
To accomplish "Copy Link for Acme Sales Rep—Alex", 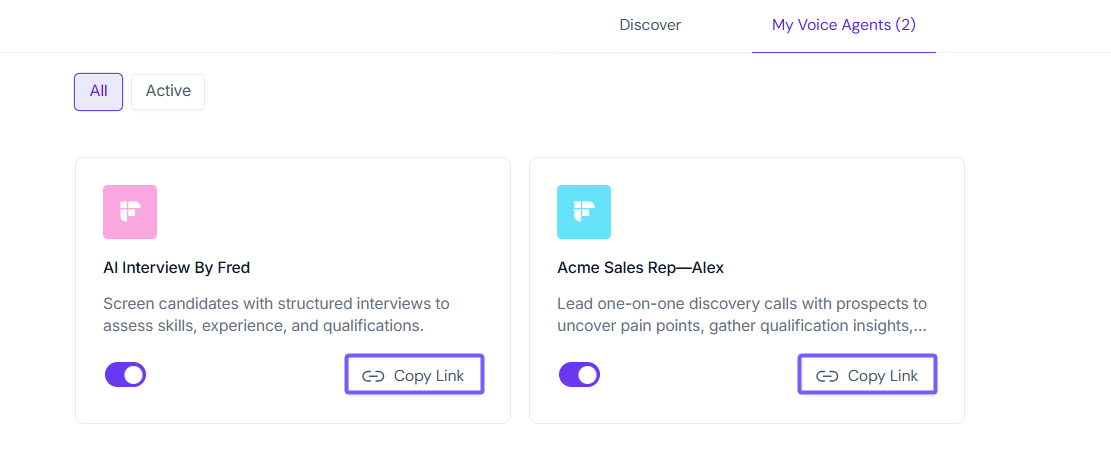I will [x=869, y=376].
